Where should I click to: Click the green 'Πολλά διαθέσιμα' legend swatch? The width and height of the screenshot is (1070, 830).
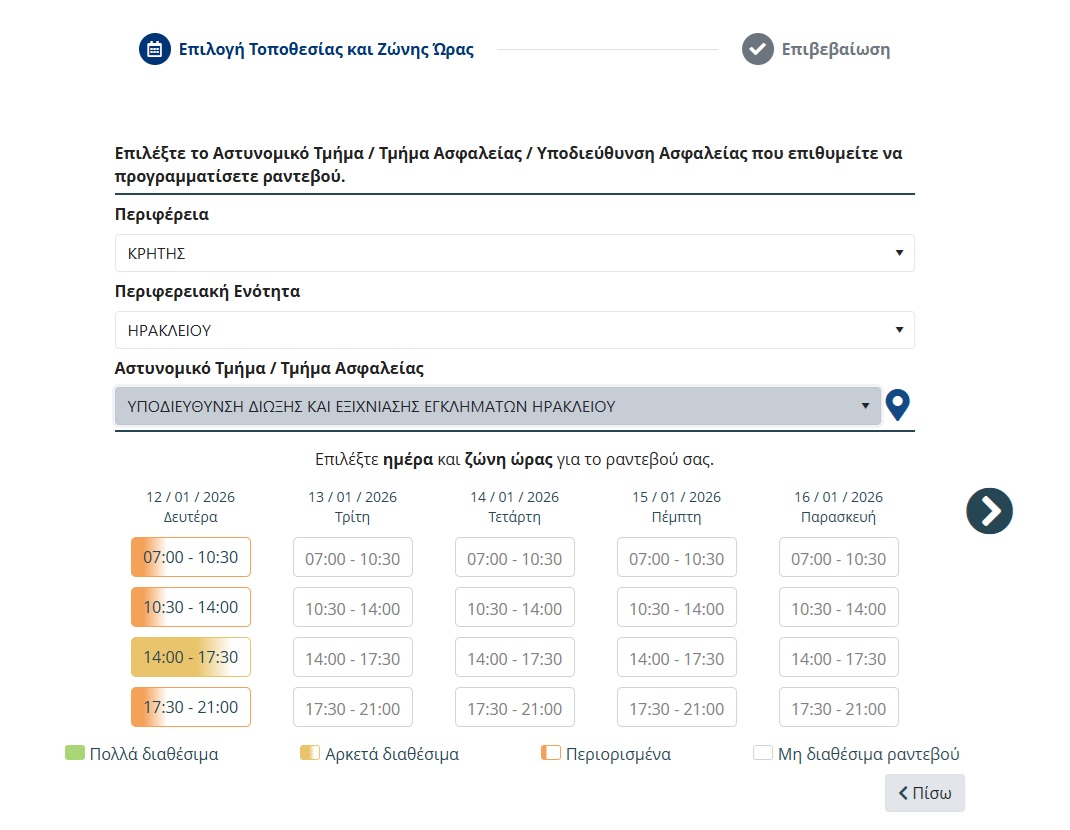pyautogui.click(x=74, y=753)
